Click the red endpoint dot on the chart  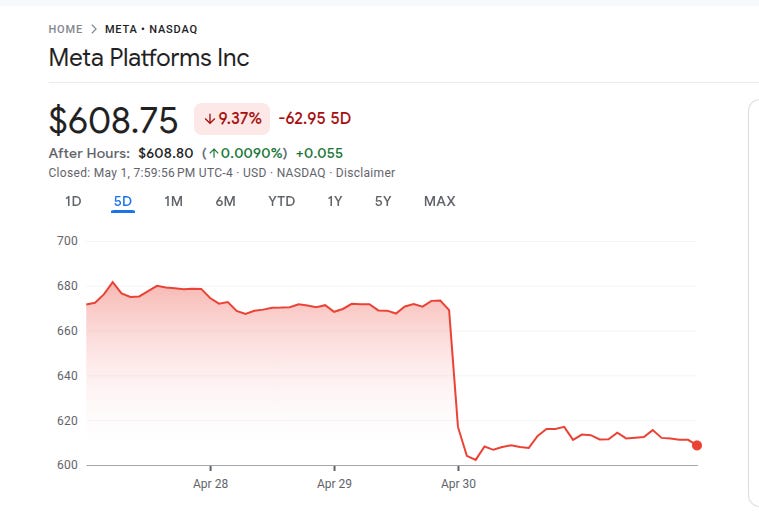coord(697,445)
